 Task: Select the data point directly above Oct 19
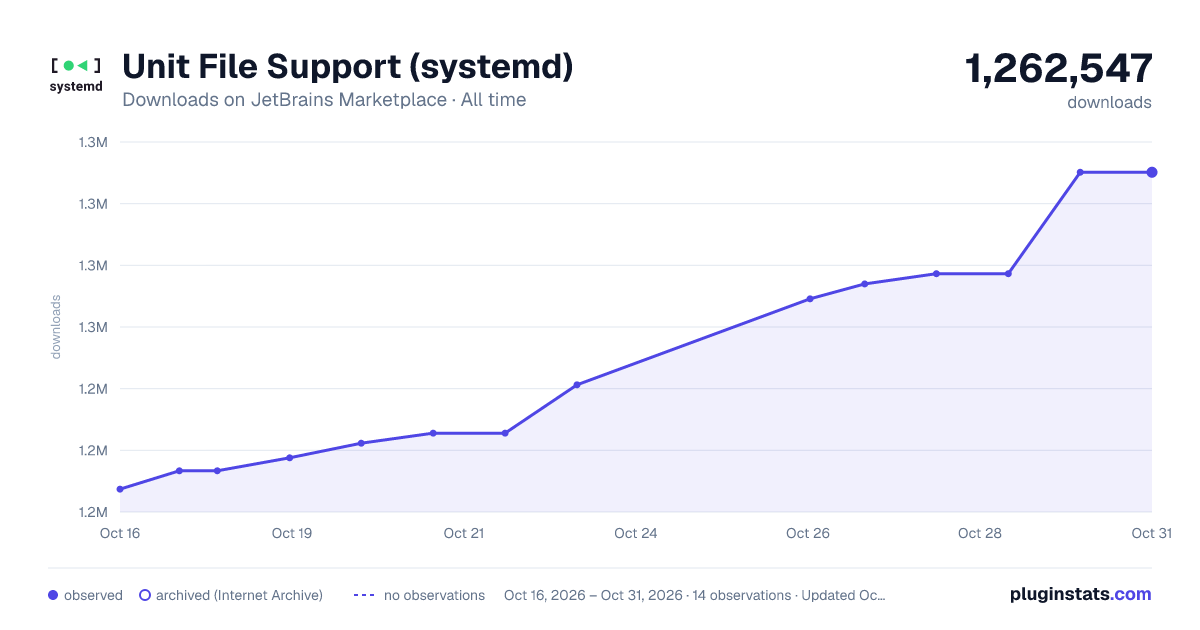click(x=290, y=457)
